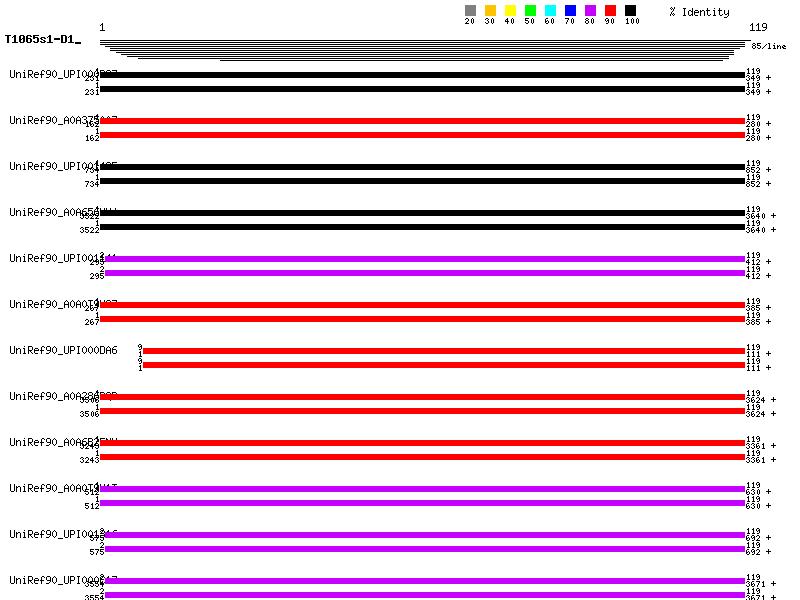Open the UniRef90_UPI000DA6 hit label
Viewport: 800px width, 600px height.
click(63, 350)
